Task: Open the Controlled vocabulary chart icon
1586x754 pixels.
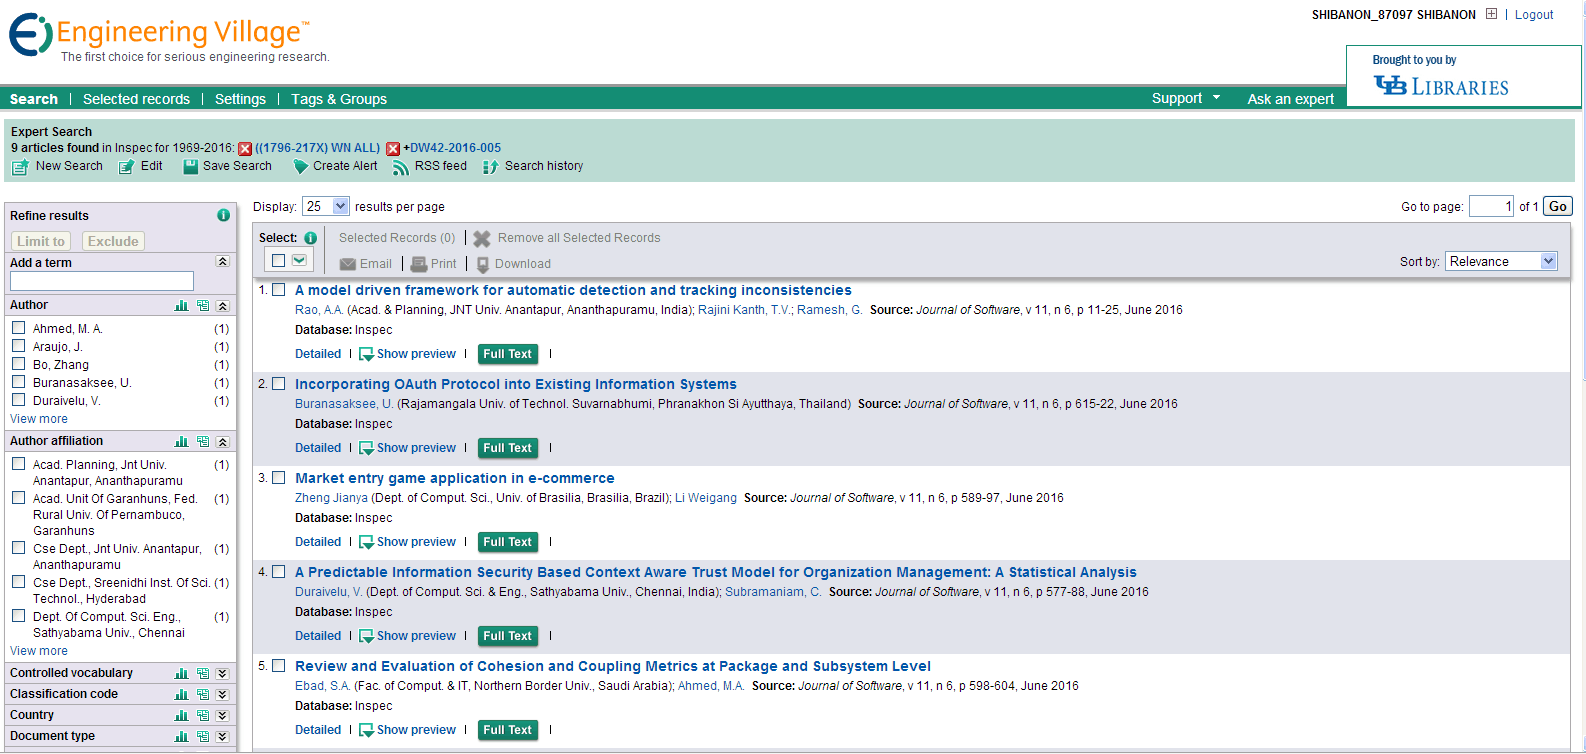Action: 182,673
